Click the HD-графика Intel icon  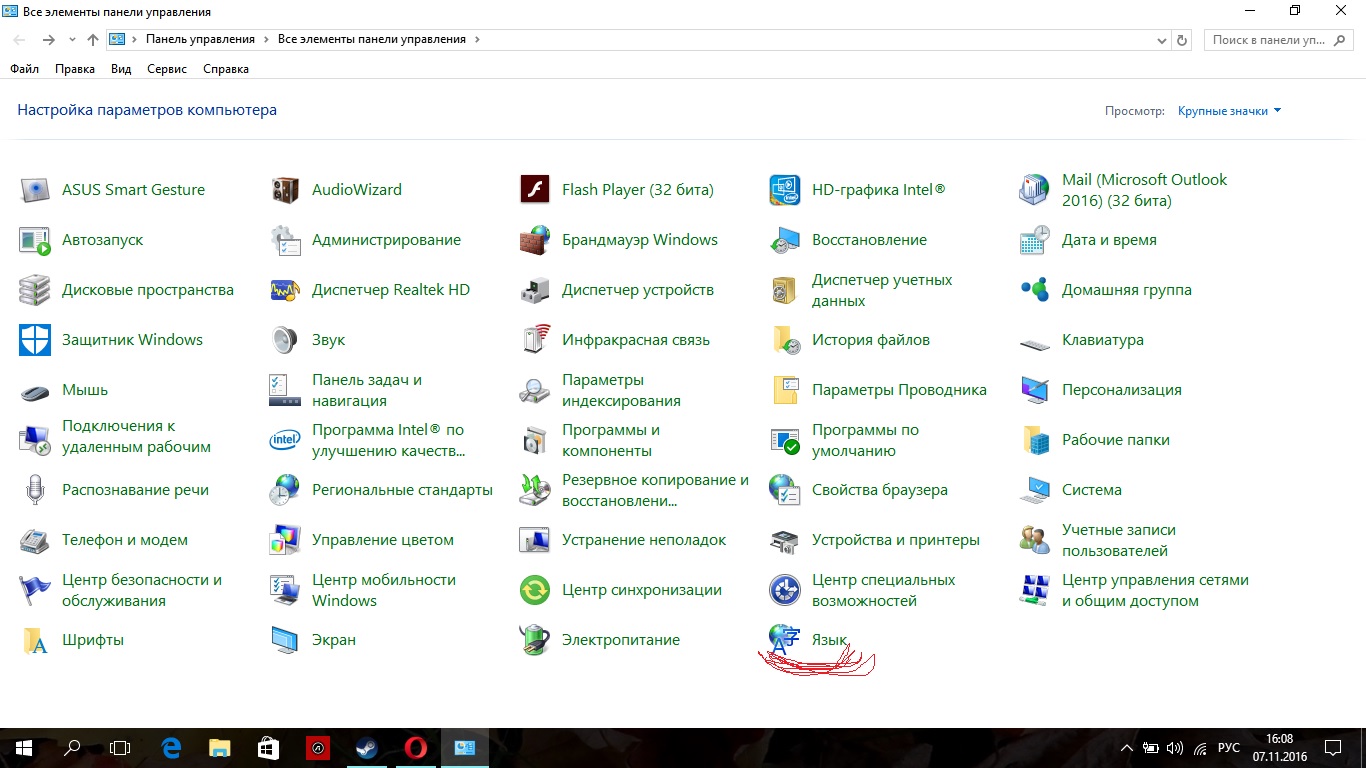coord(785,190)
